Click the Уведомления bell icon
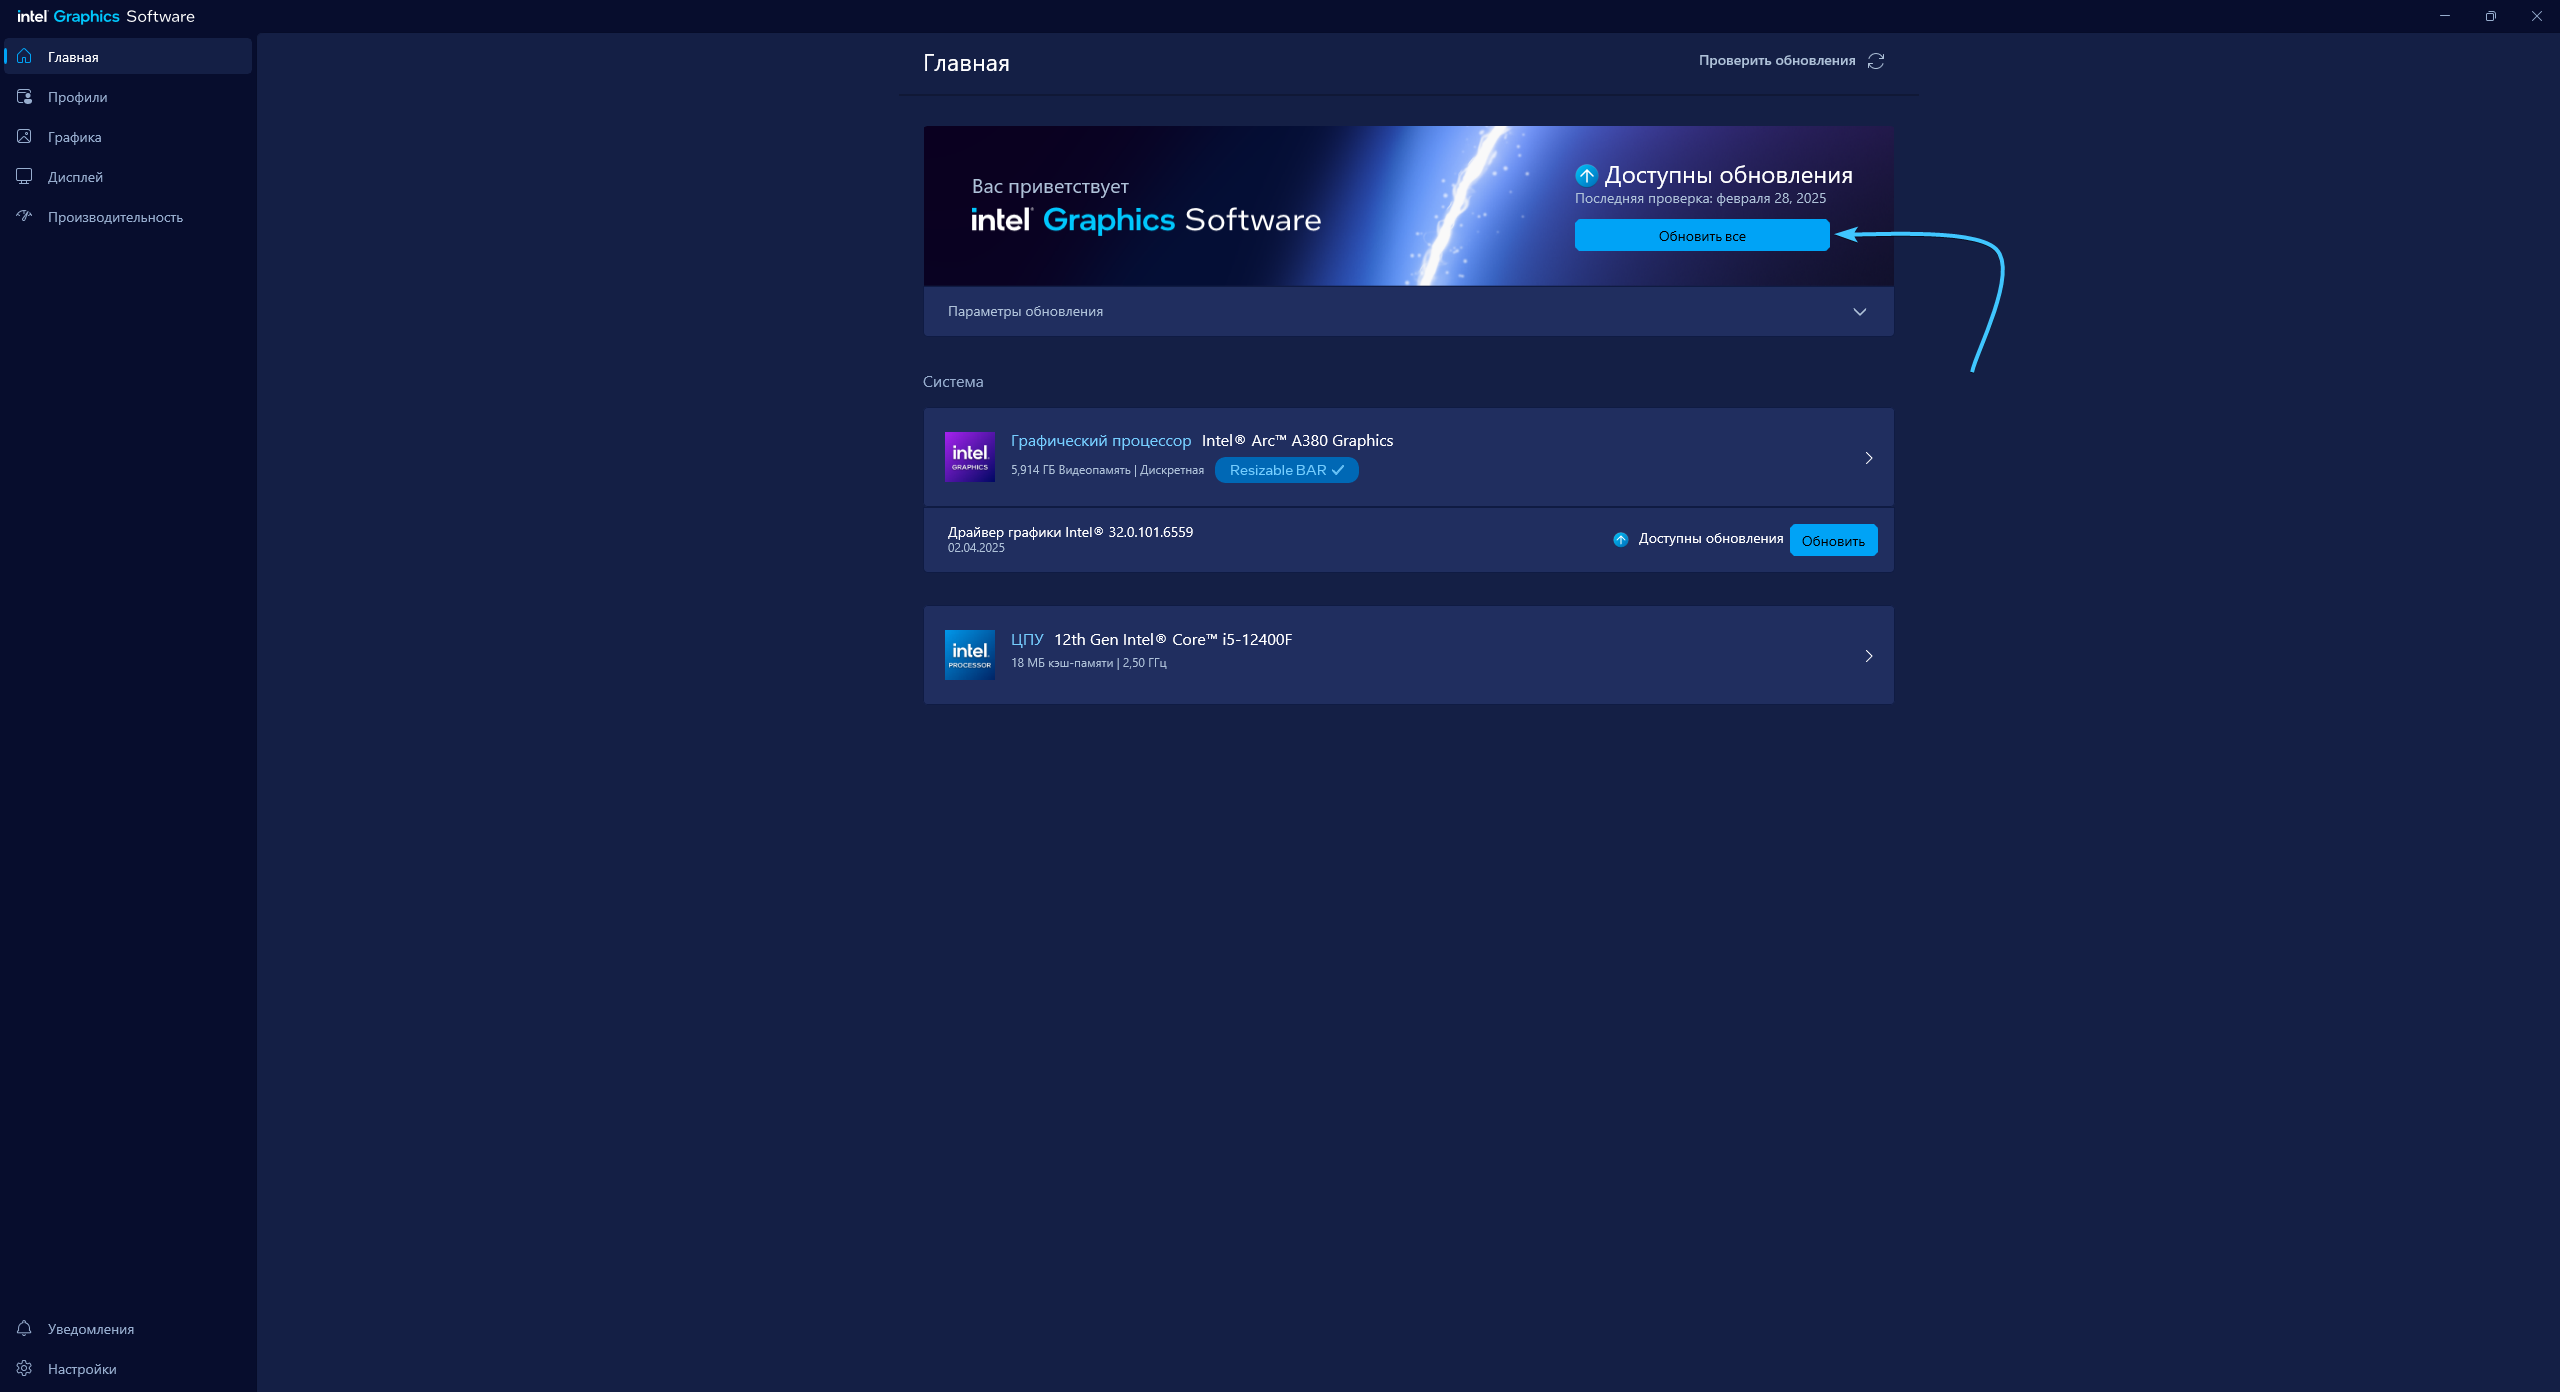The height and width of the screenshot is (1392, 2560). (25, 1328)
